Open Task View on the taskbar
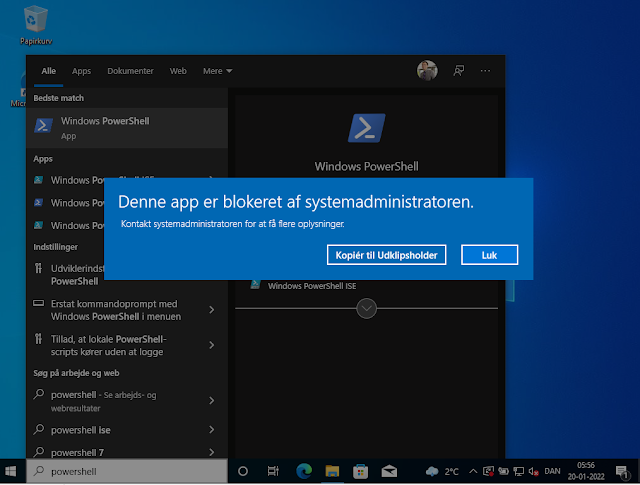 (273, 472)
